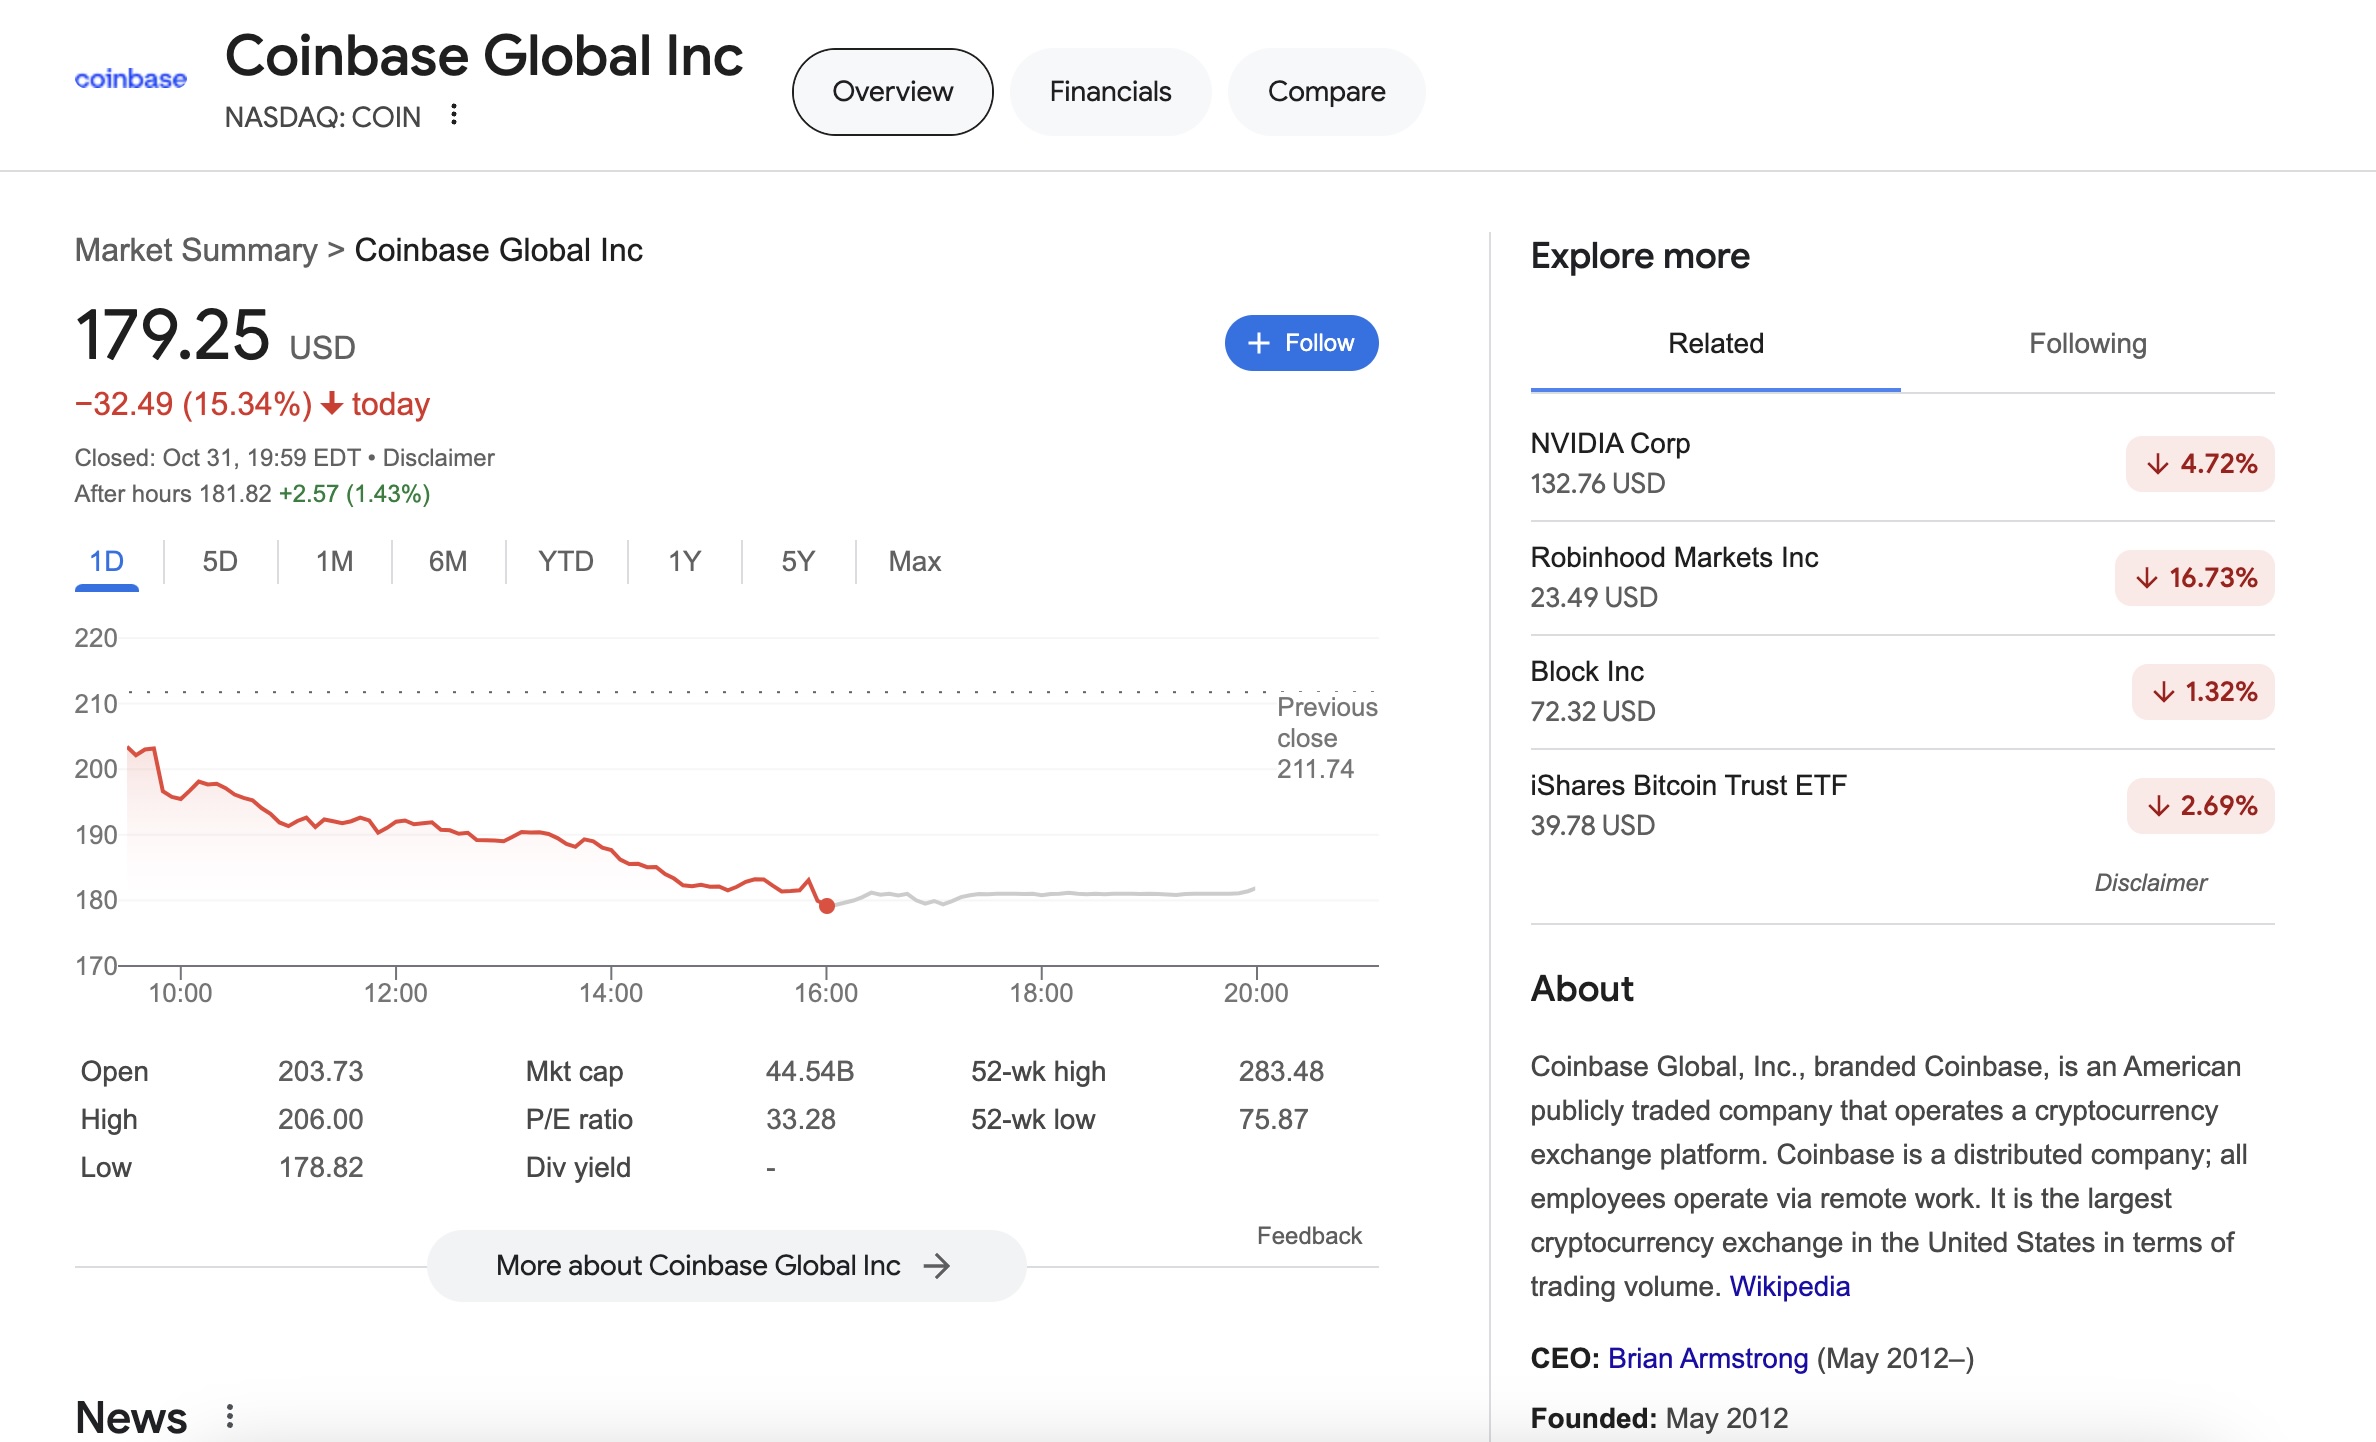The width and height of the screenshot is (2376, 1442).
Task: Click the Coinbase Global Inc page title
Action: 484,55
